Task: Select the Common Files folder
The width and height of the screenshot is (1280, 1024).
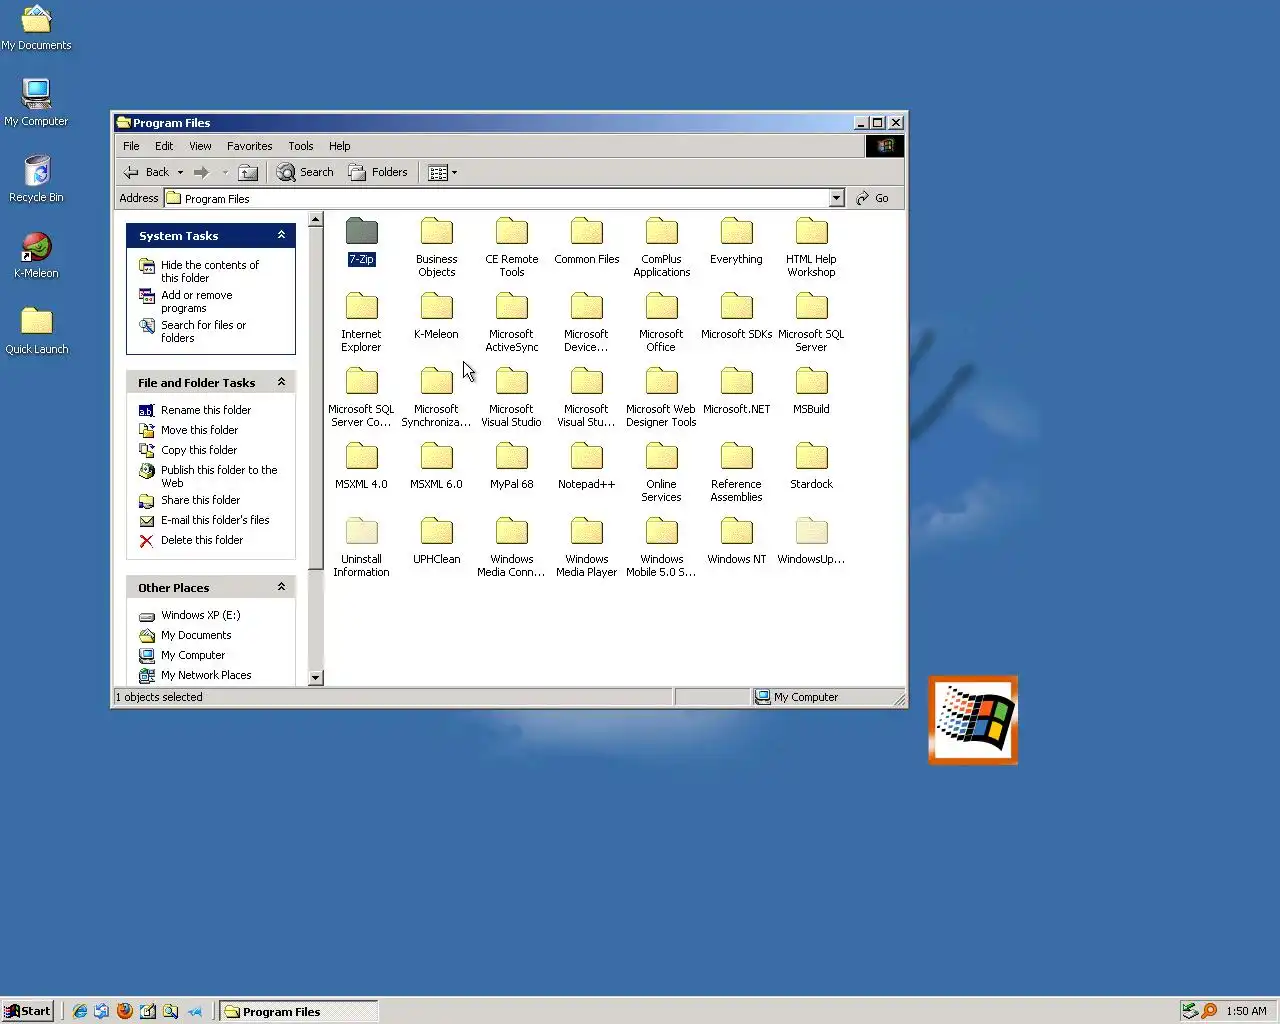Action: tap(586, 240)
